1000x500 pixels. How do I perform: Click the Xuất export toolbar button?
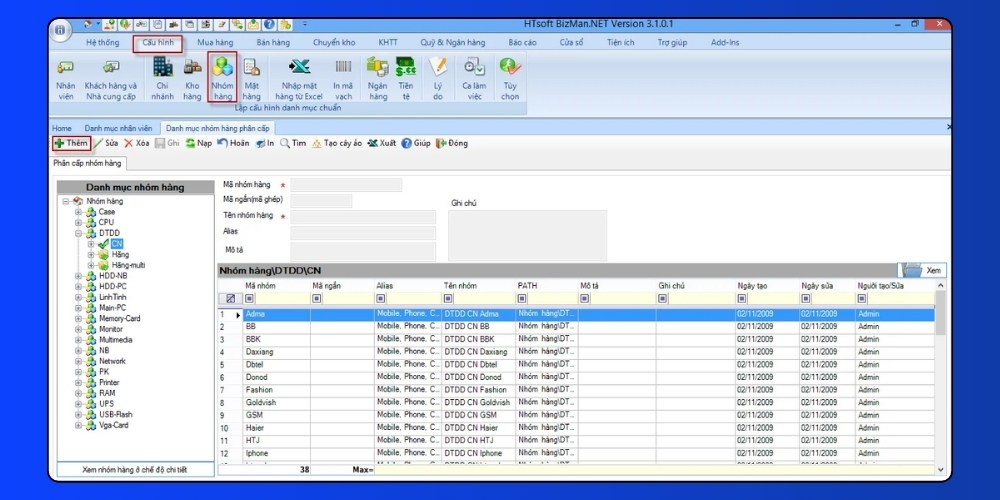381,143
